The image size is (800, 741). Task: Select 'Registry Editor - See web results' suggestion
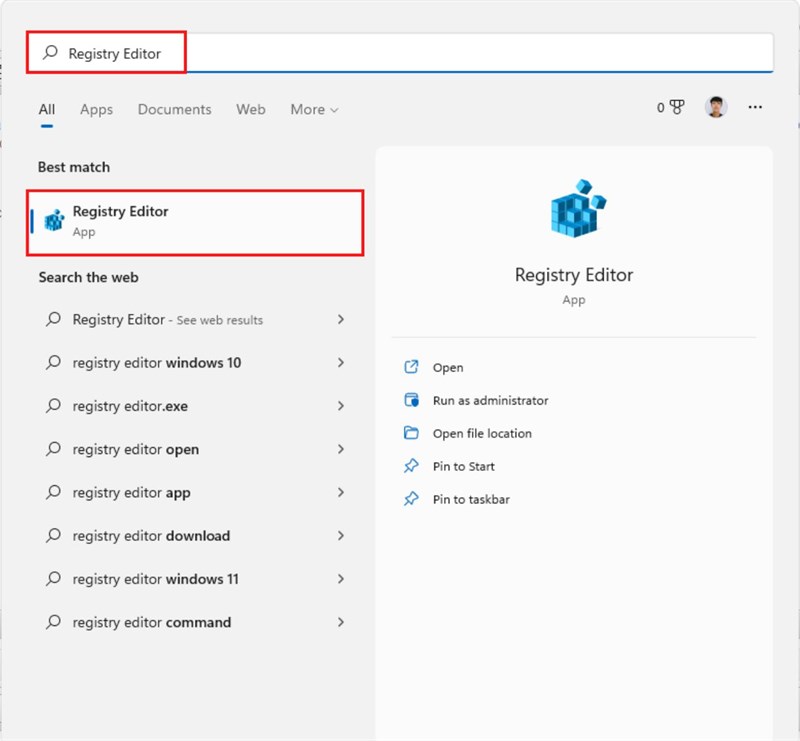pyautogui.click(x=195, y=319)
